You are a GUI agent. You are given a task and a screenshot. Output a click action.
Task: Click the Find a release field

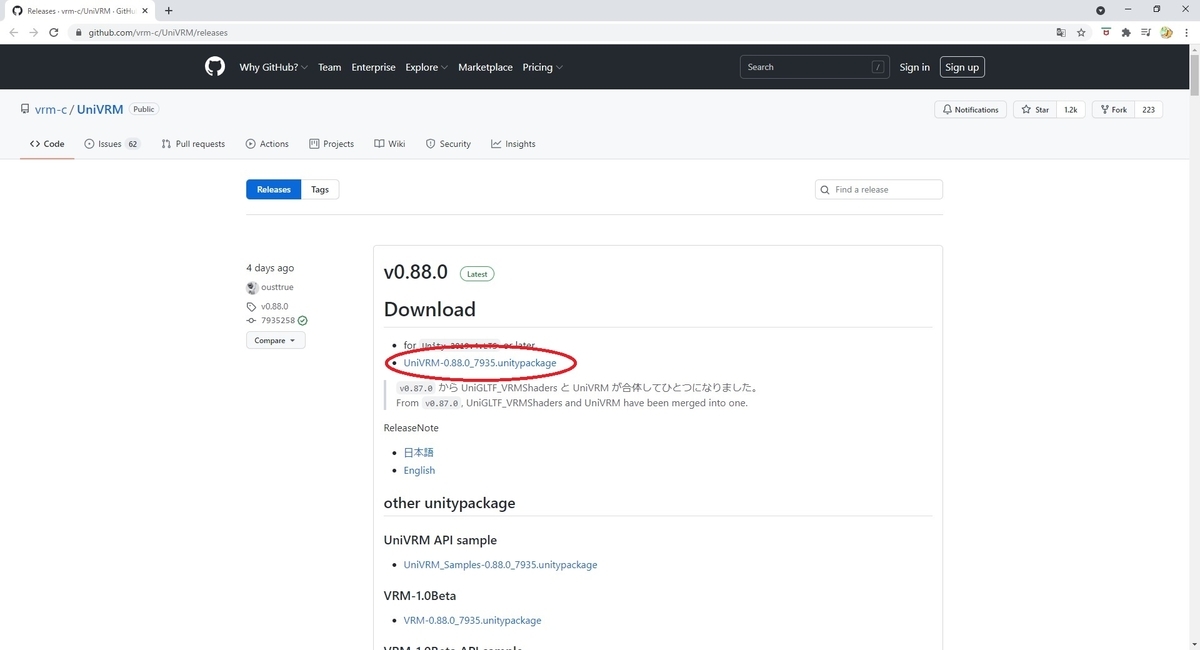[x=879, y=189]
